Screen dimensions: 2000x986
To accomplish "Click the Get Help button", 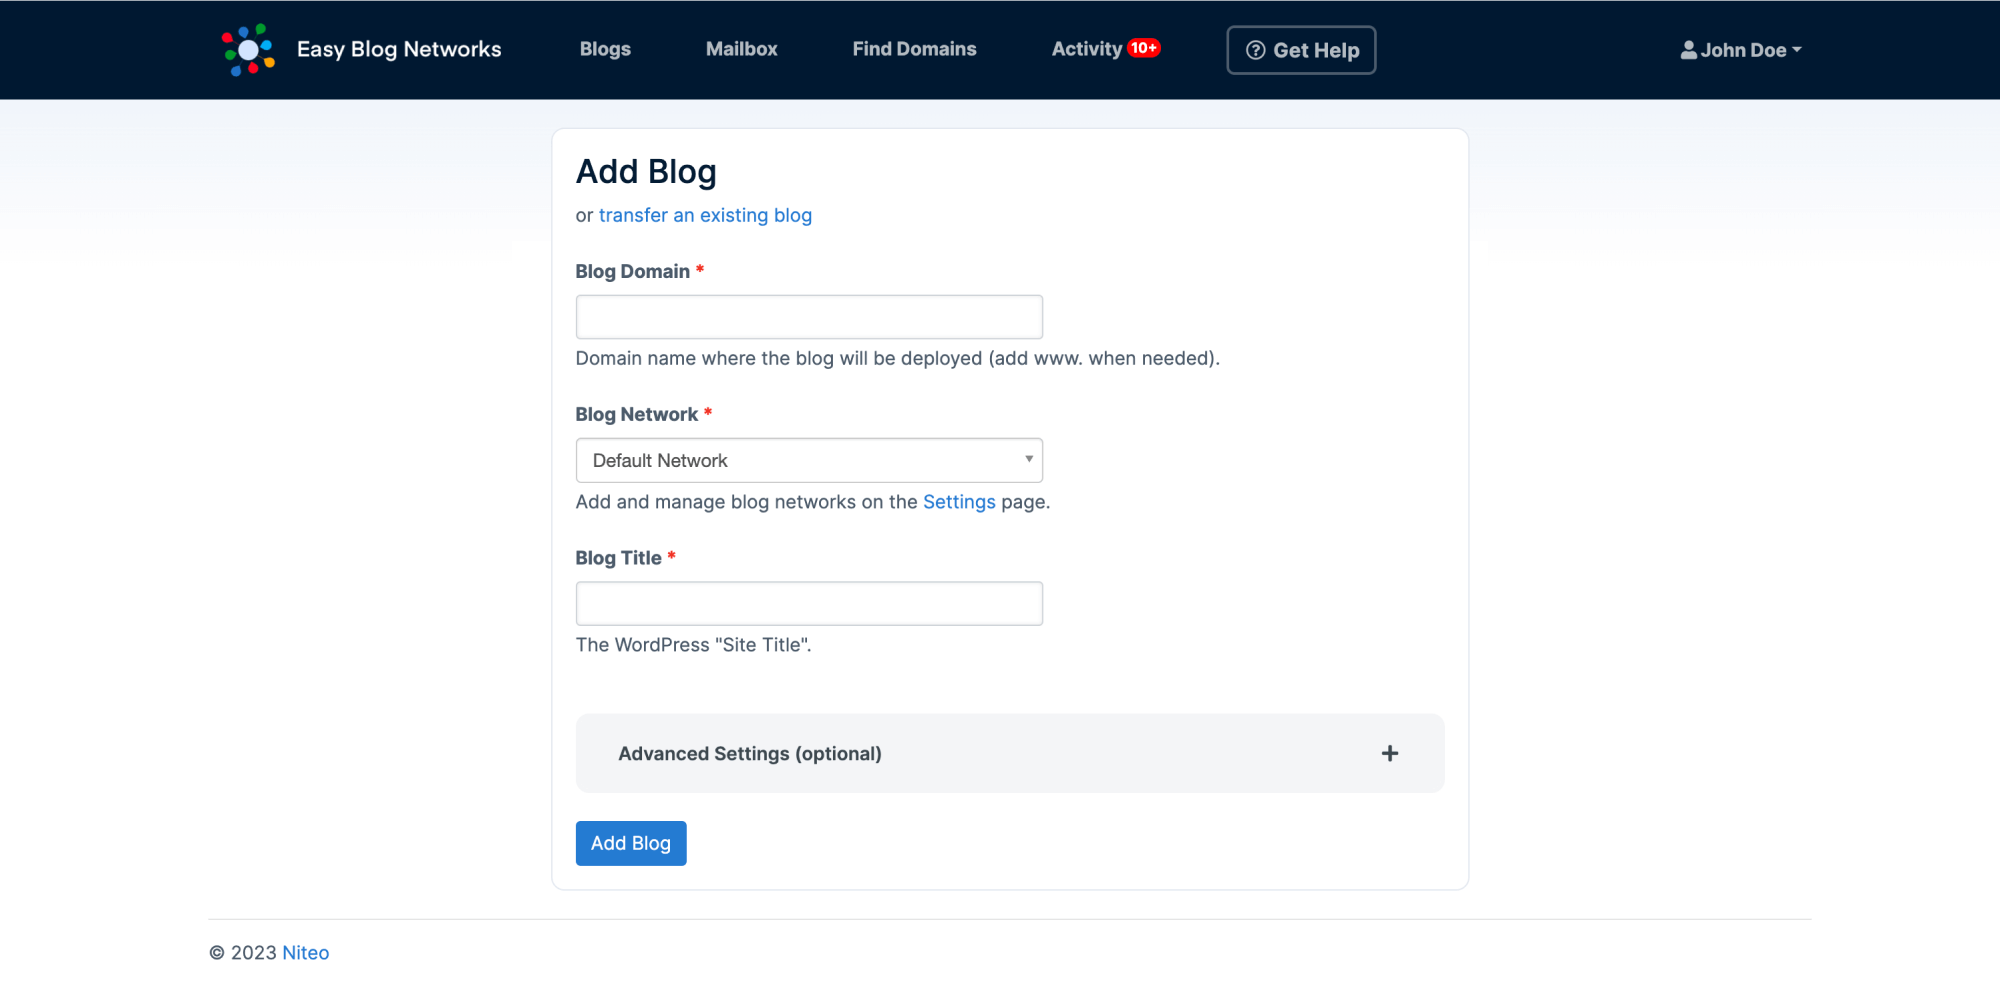I will click(x=1301, y=50).
